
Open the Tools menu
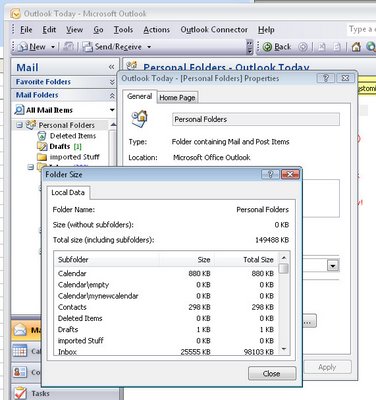coord(123,30)
